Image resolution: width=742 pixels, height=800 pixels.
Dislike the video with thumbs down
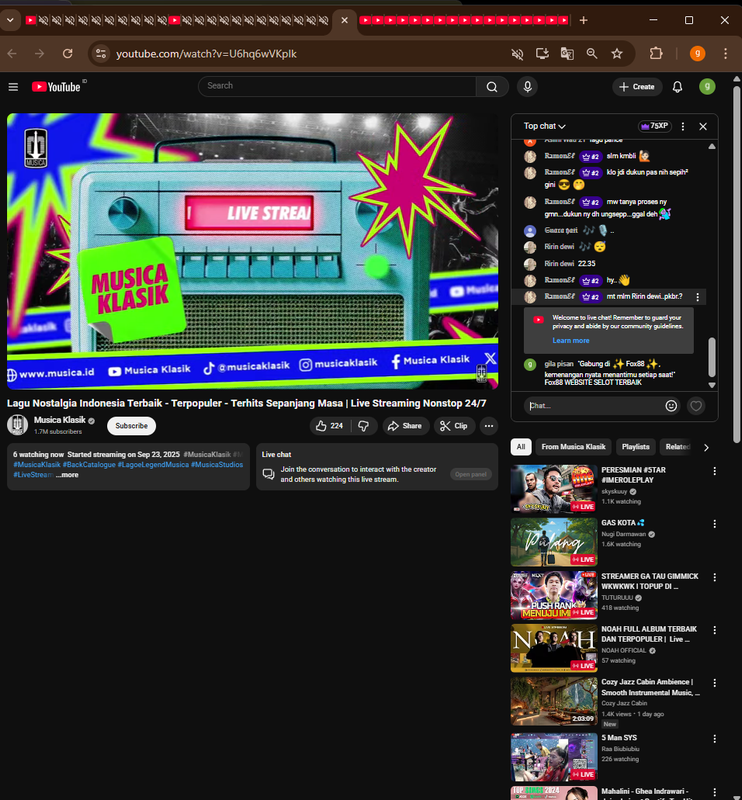[364, 426]
